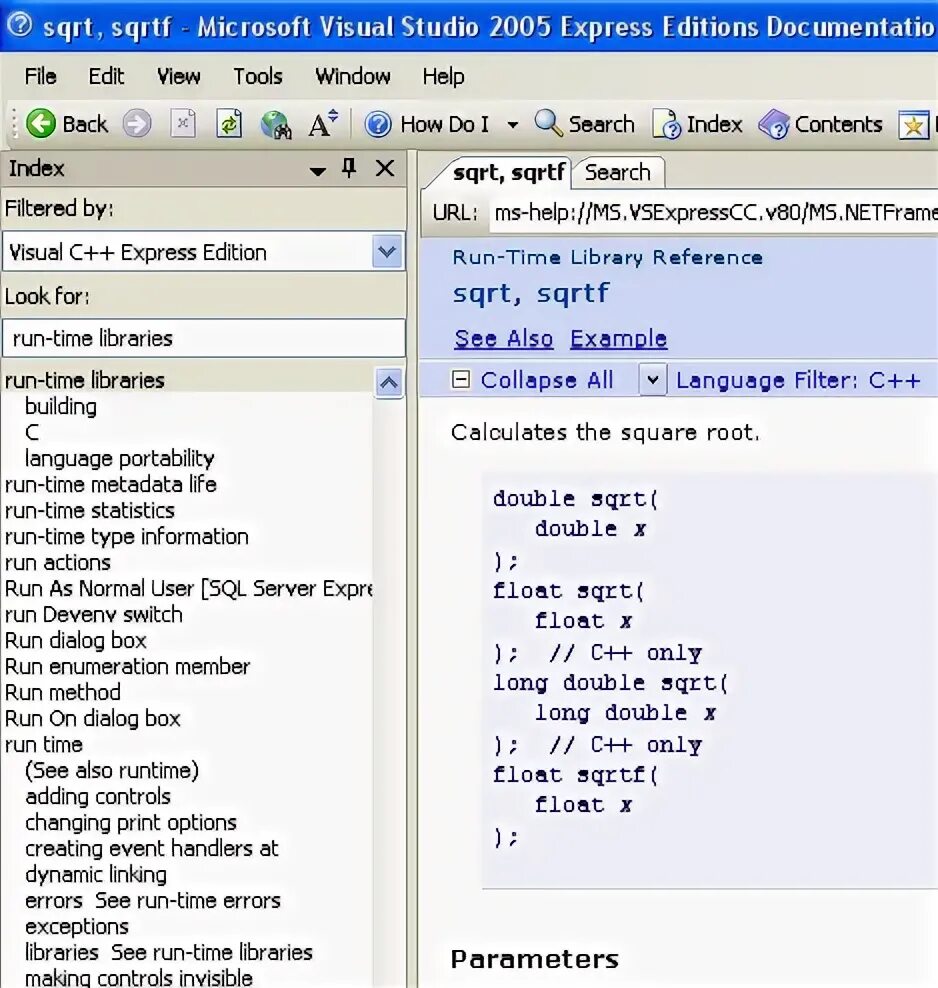The height and width of the screenshot is (988, 938).
Task: Open the Window menu
Action: (x=353, y=76)
